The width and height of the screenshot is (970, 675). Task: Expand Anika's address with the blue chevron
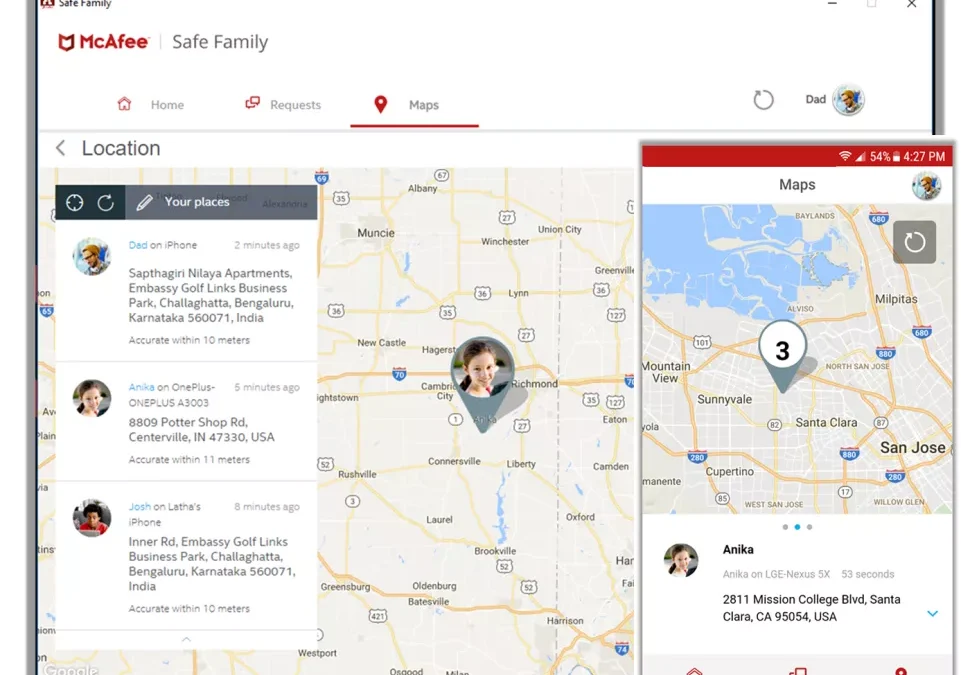tap(932, 613)
